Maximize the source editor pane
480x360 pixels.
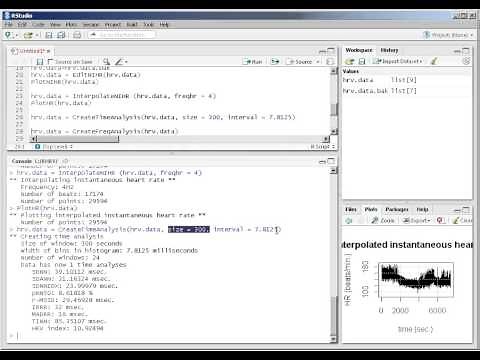[331, 51]
